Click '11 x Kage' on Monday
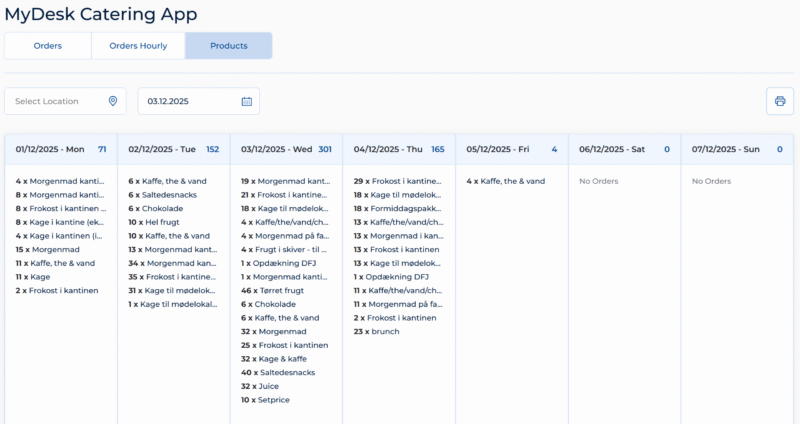The image size is (800, 424). coord(33,277)
